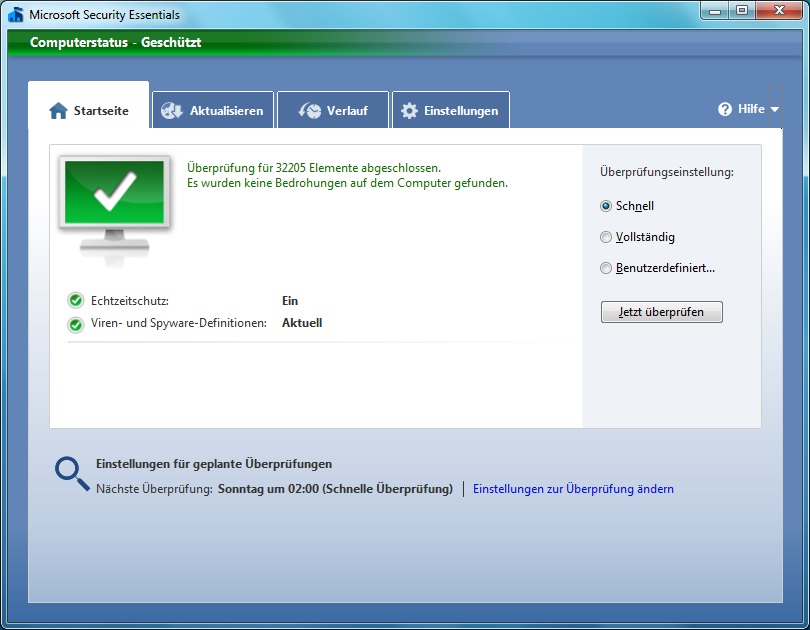
Task: Click the magnifying glass scheduled scan icon
Action: (x=72, y=474)
